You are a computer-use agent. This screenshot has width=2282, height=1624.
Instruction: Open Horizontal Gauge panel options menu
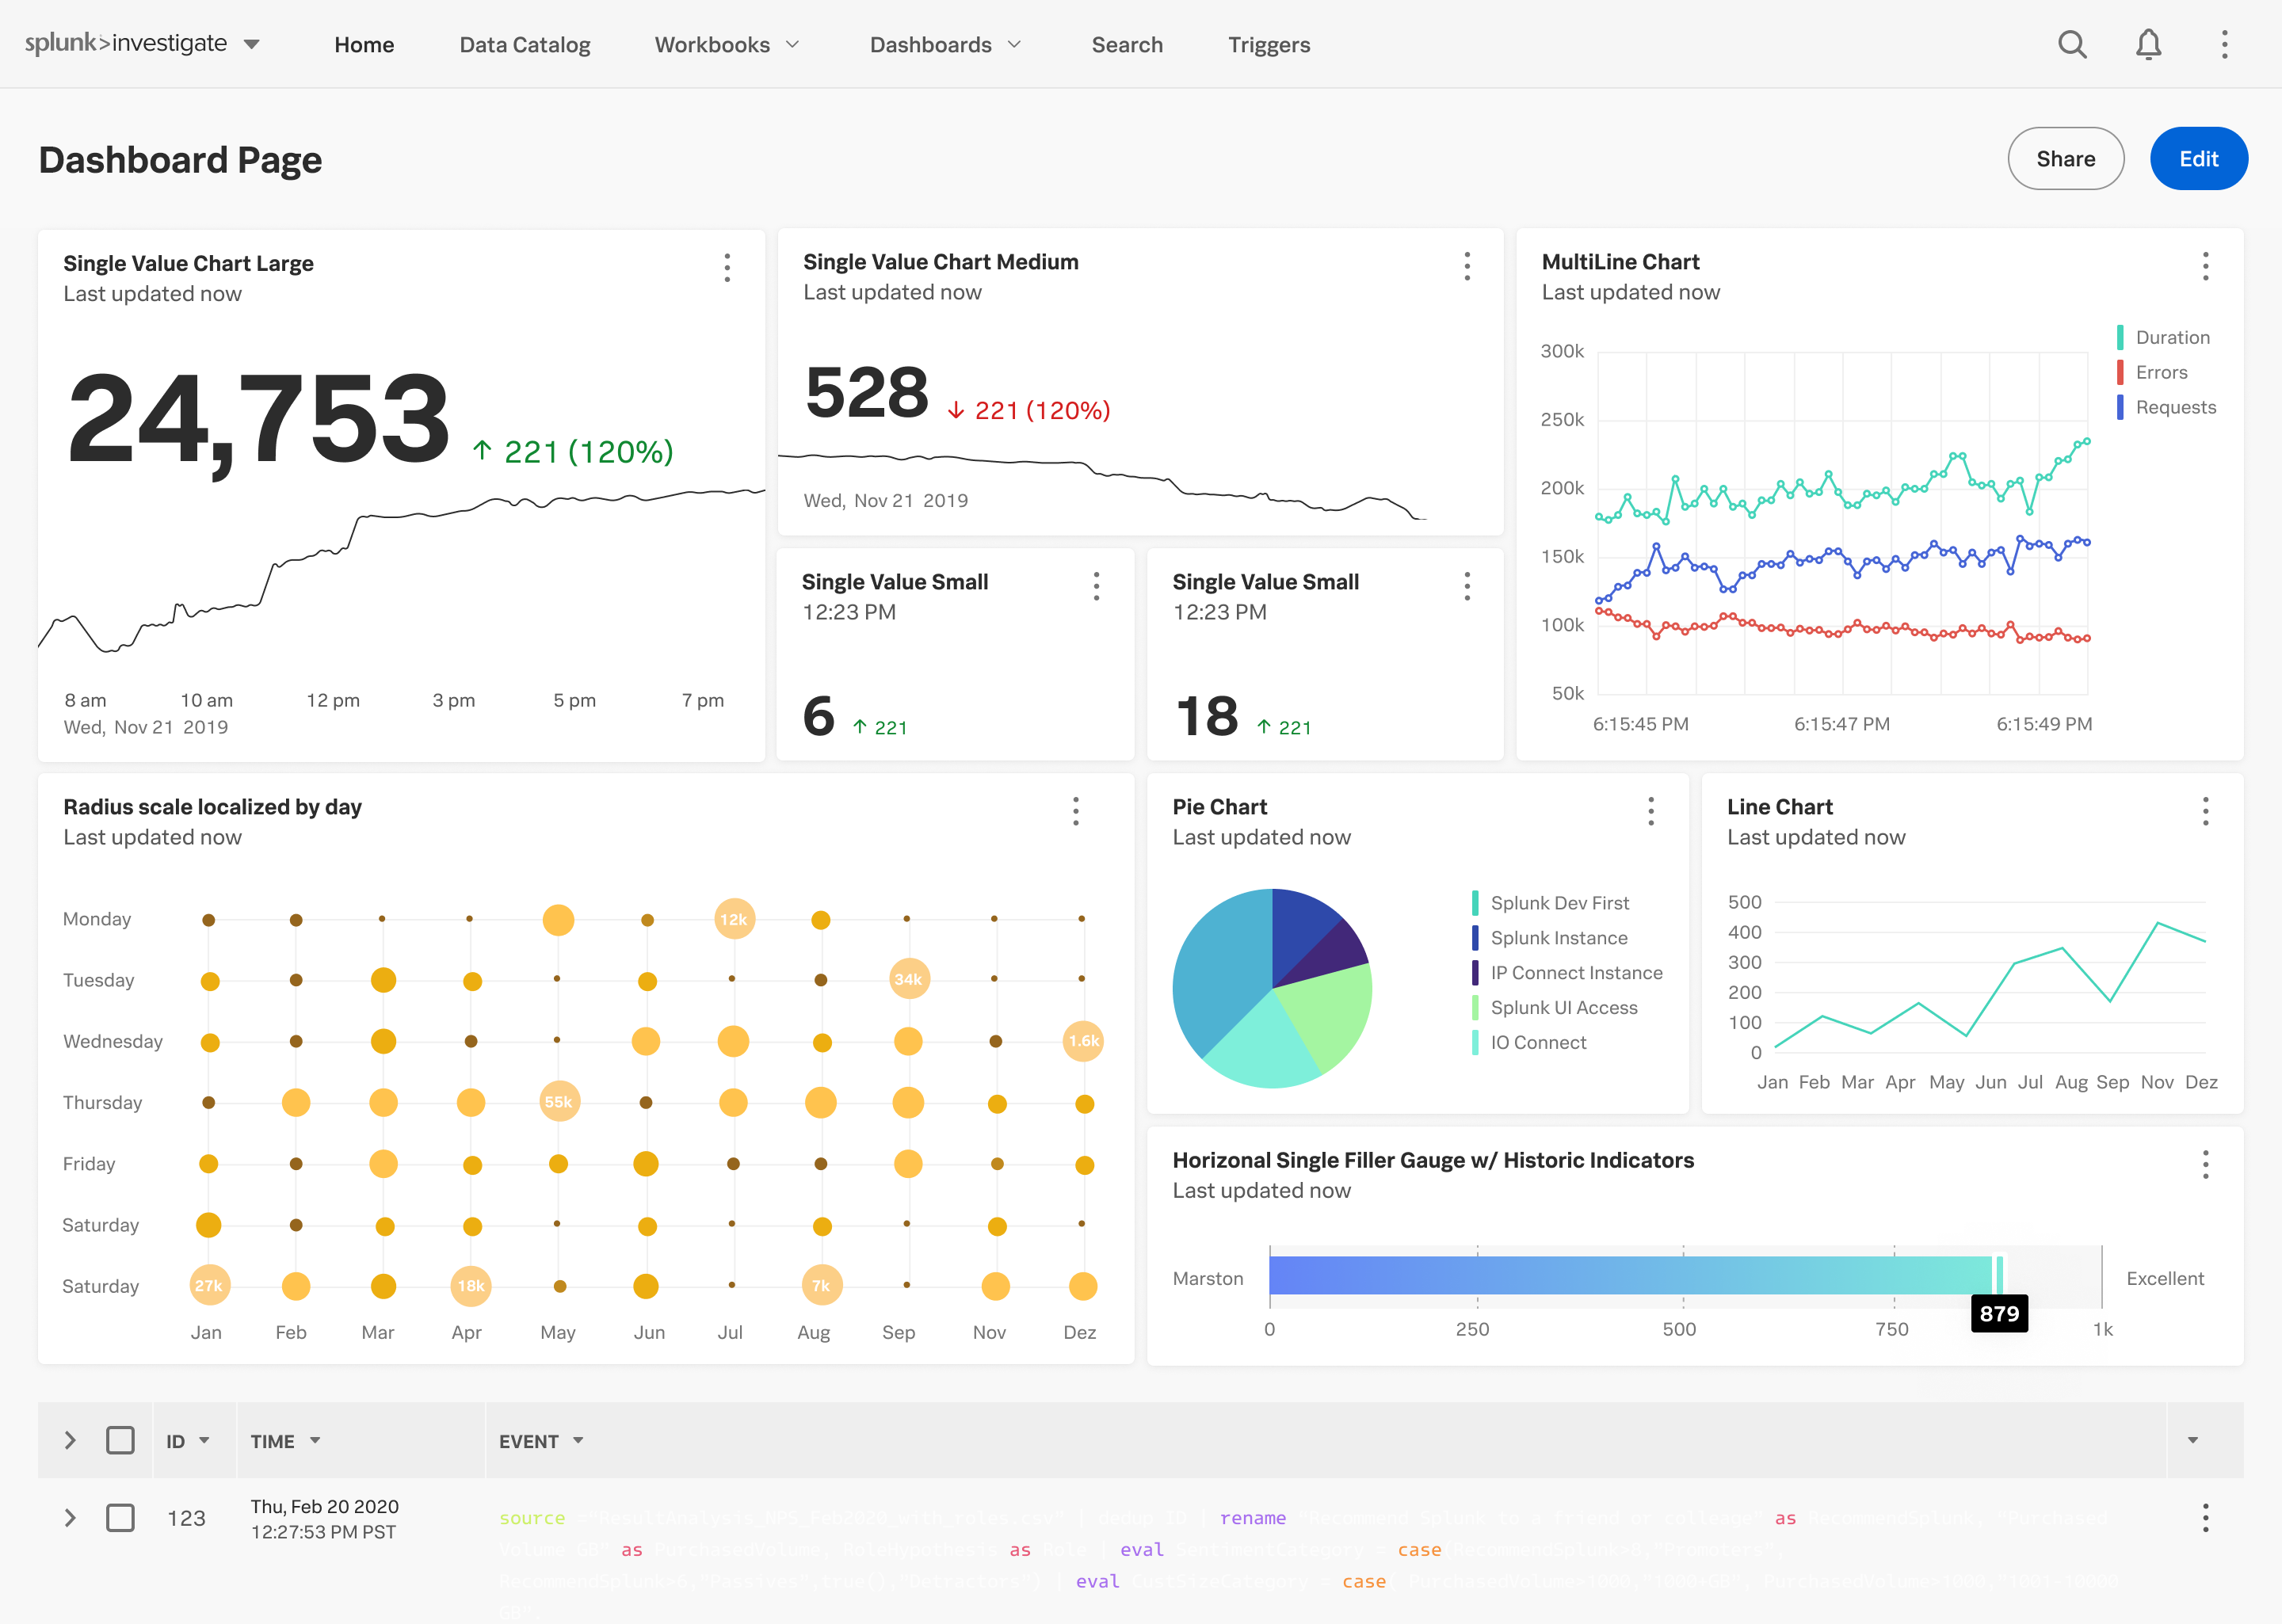click(x=2205, y=1164)
